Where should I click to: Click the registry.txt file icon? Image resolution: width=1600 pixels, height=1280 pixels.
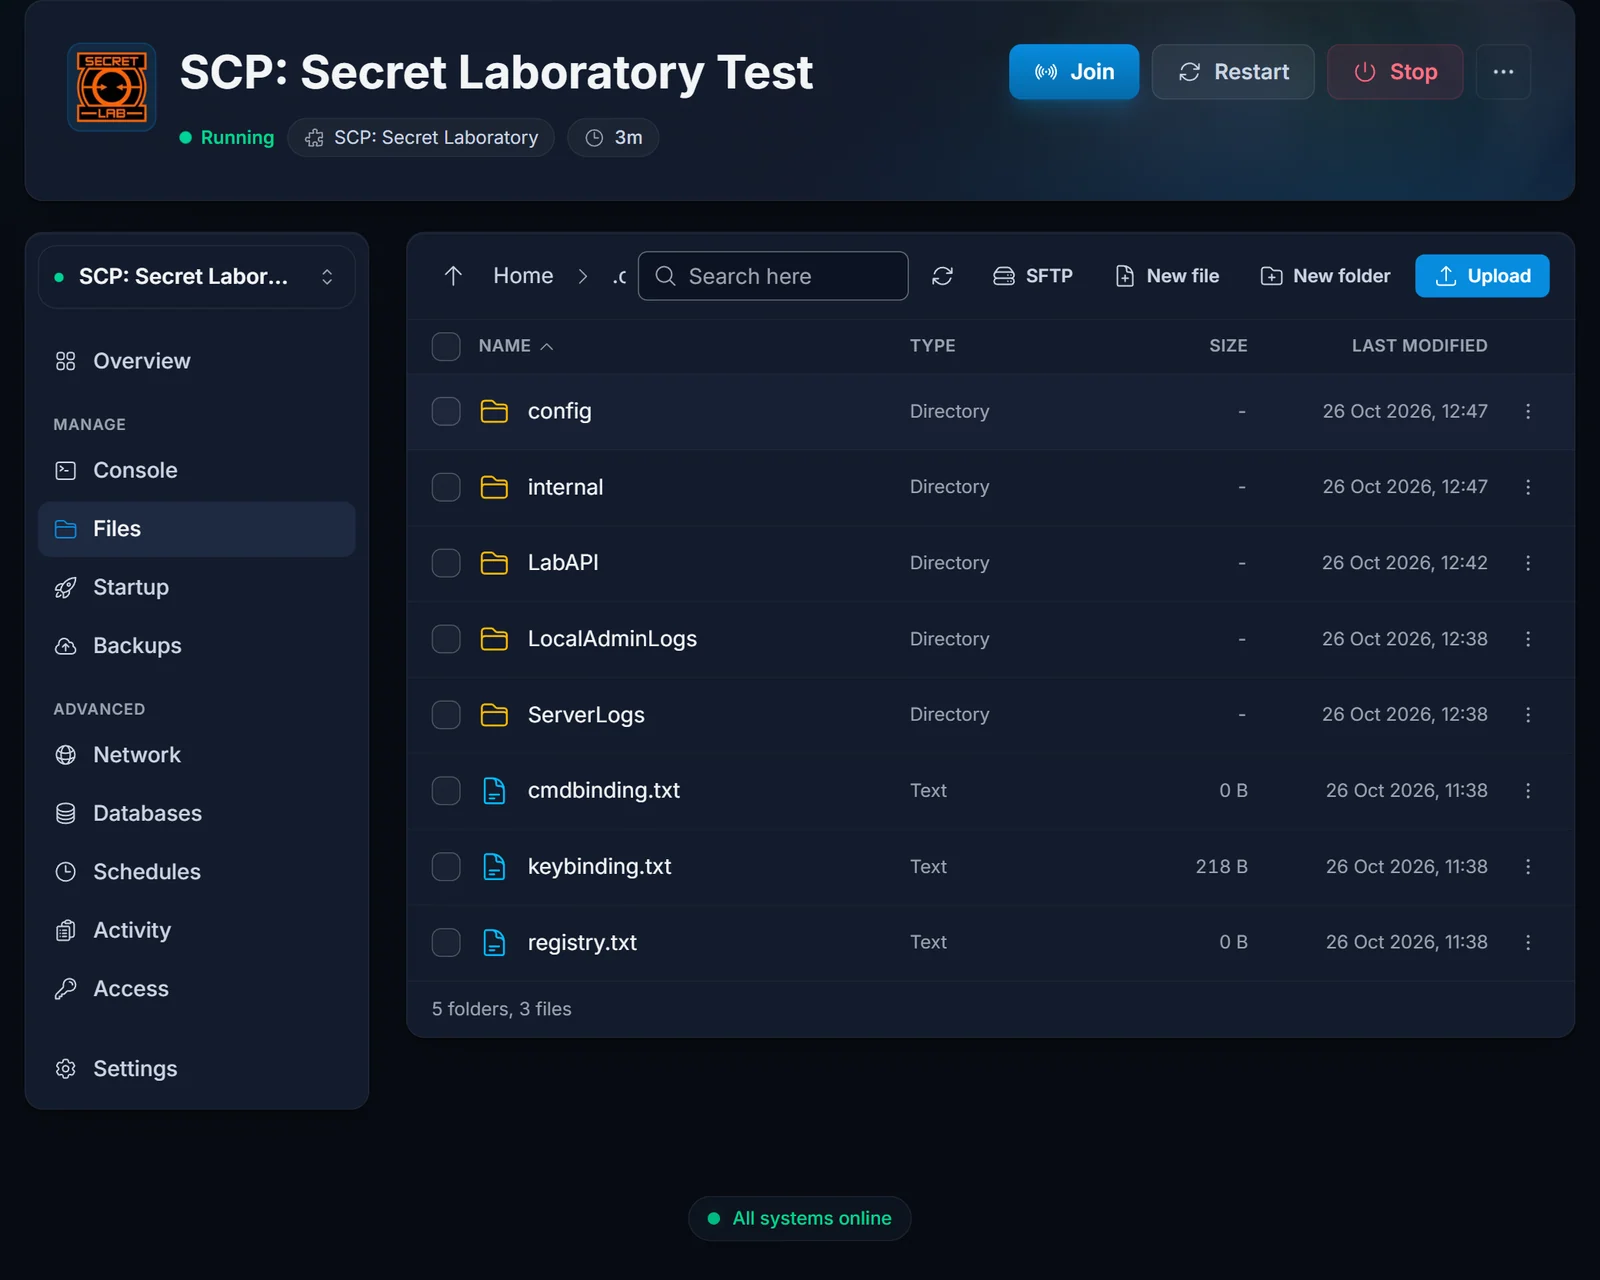tap(494, 942)
